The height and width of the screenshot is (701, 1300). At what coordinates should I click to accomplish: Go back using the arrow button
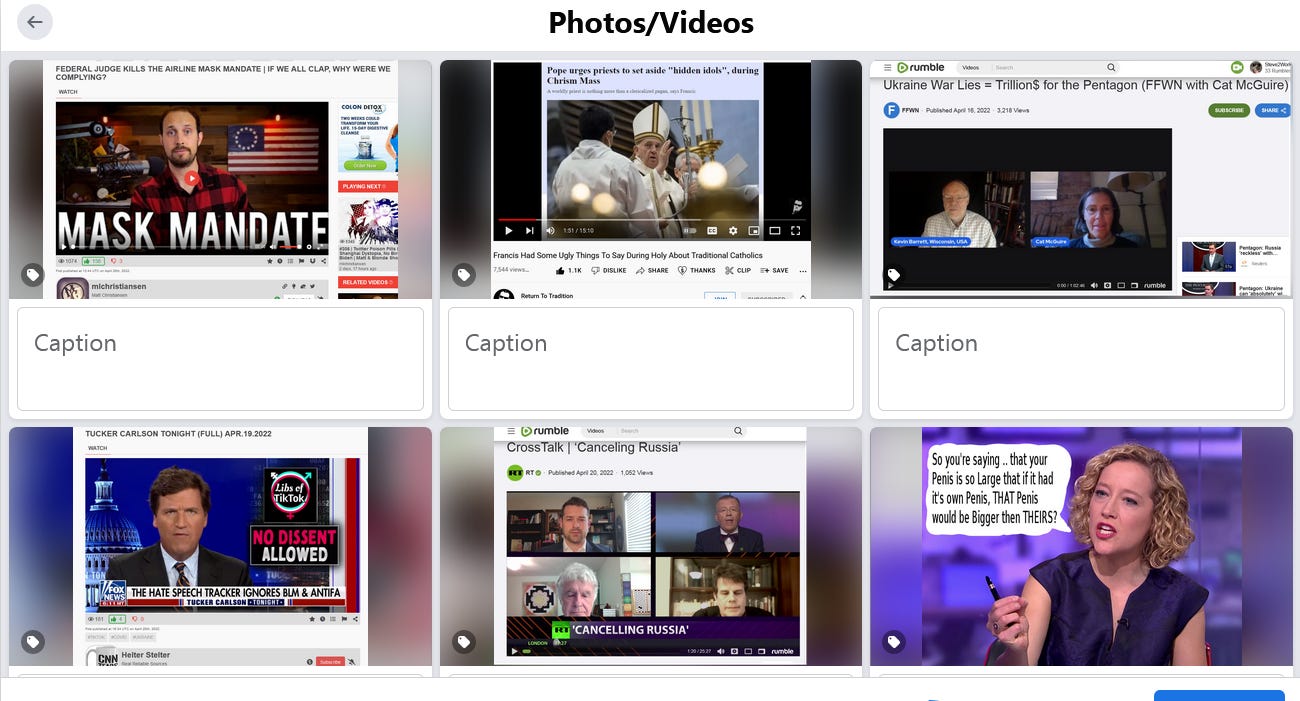tap(35, 22)
